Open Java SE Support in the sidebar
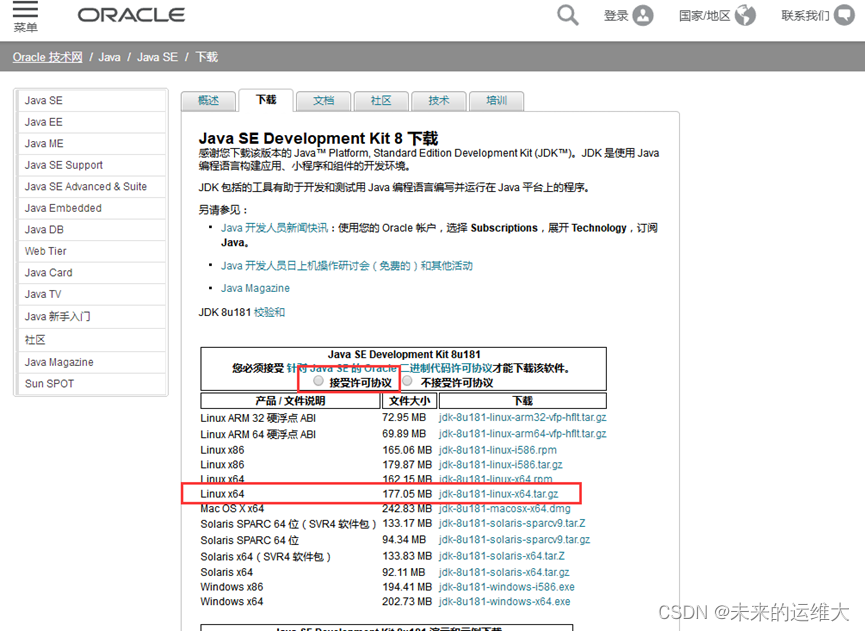 pyautogui.click(x=90, y=165)
